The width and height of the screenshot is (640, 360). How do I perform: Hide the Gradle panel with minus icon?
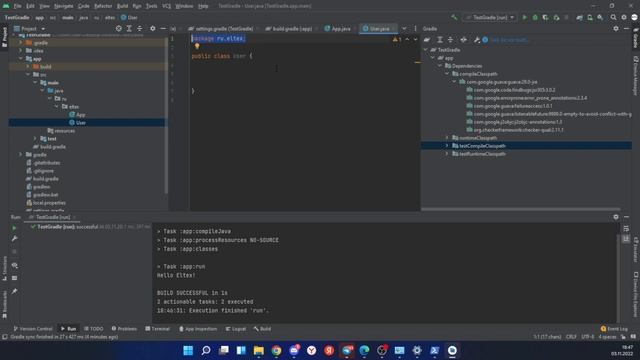[x=627, y=29]
